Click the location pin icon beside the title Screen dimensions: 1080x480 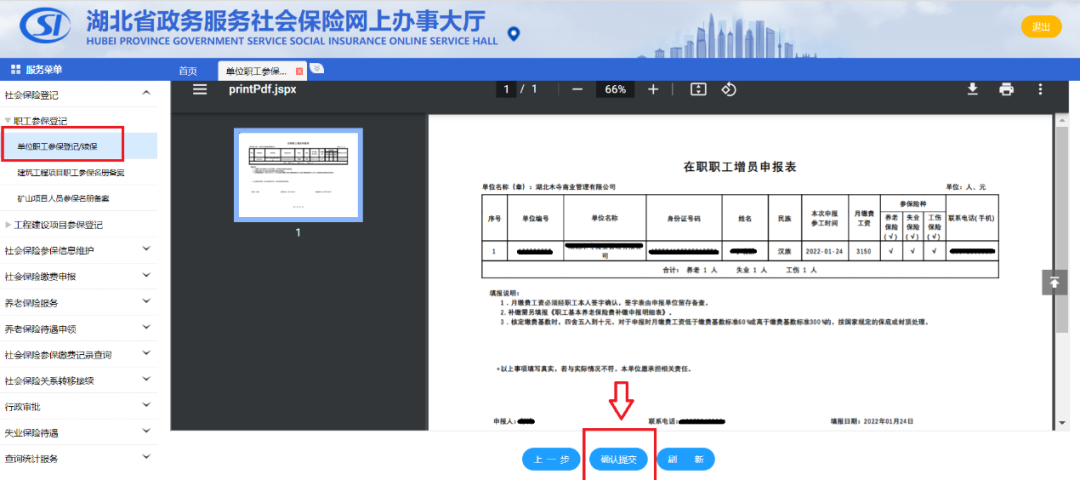pyautogui.click(x=513, y=34)
